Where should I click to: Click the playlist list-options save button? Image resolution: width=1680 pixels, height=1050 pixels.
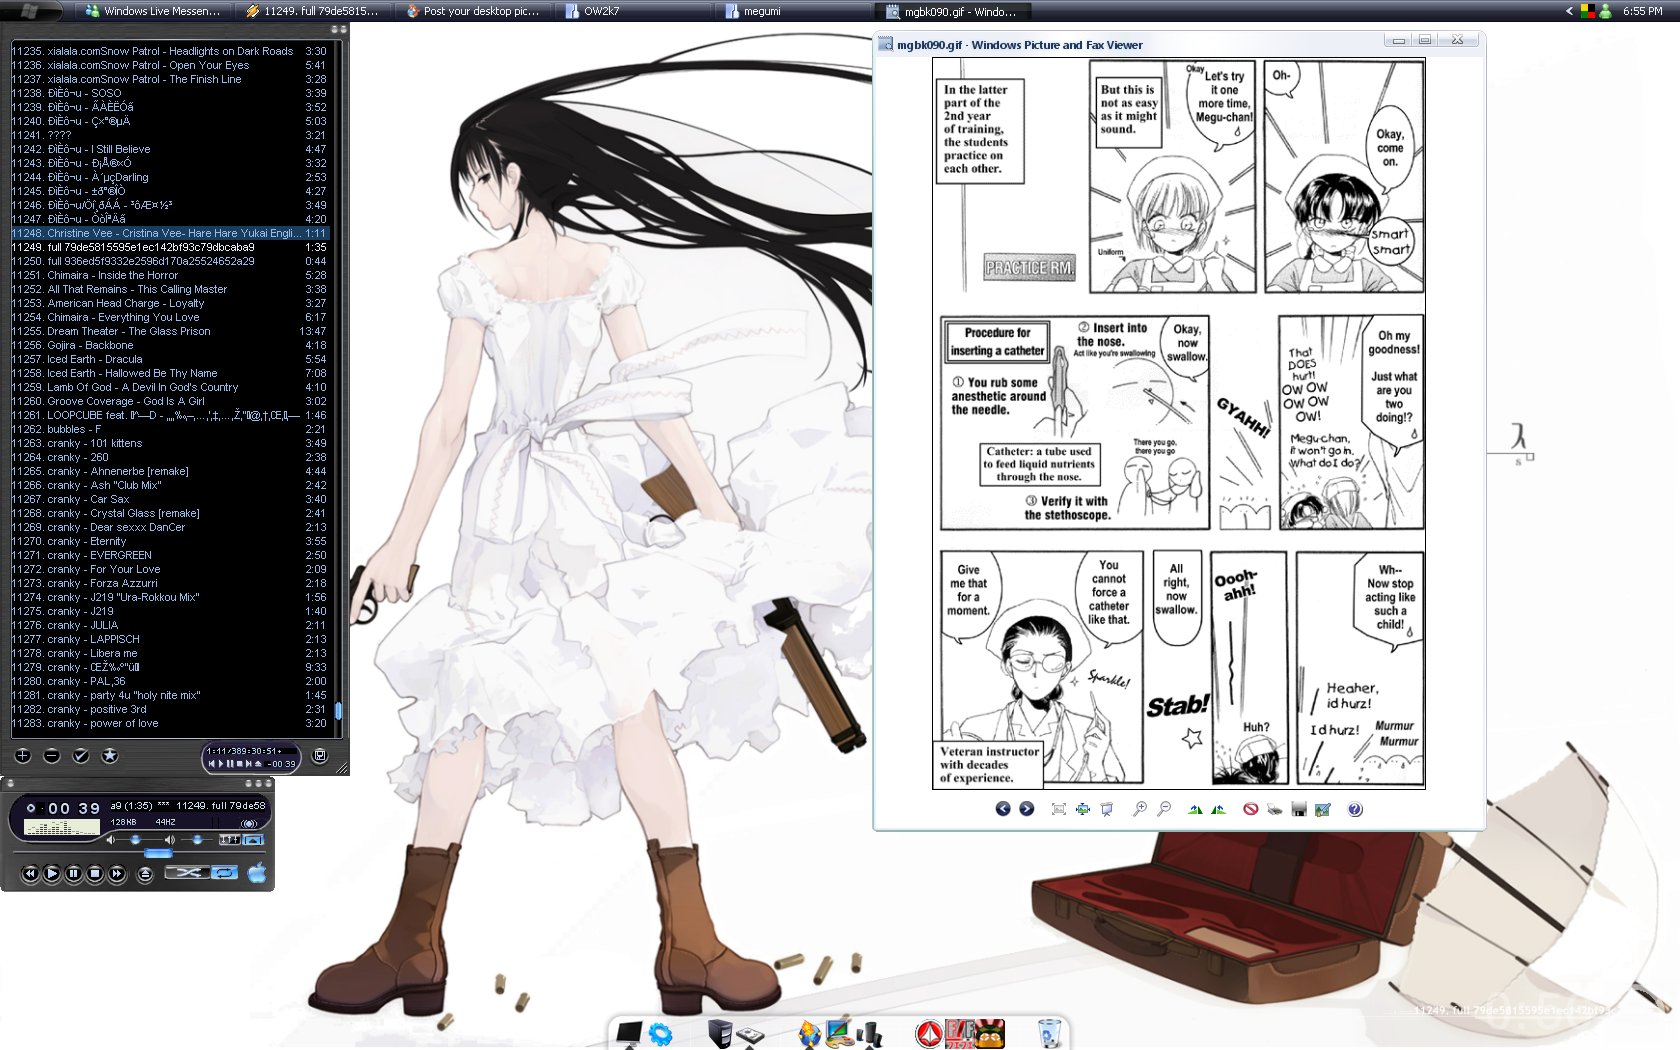click(320, 756)
